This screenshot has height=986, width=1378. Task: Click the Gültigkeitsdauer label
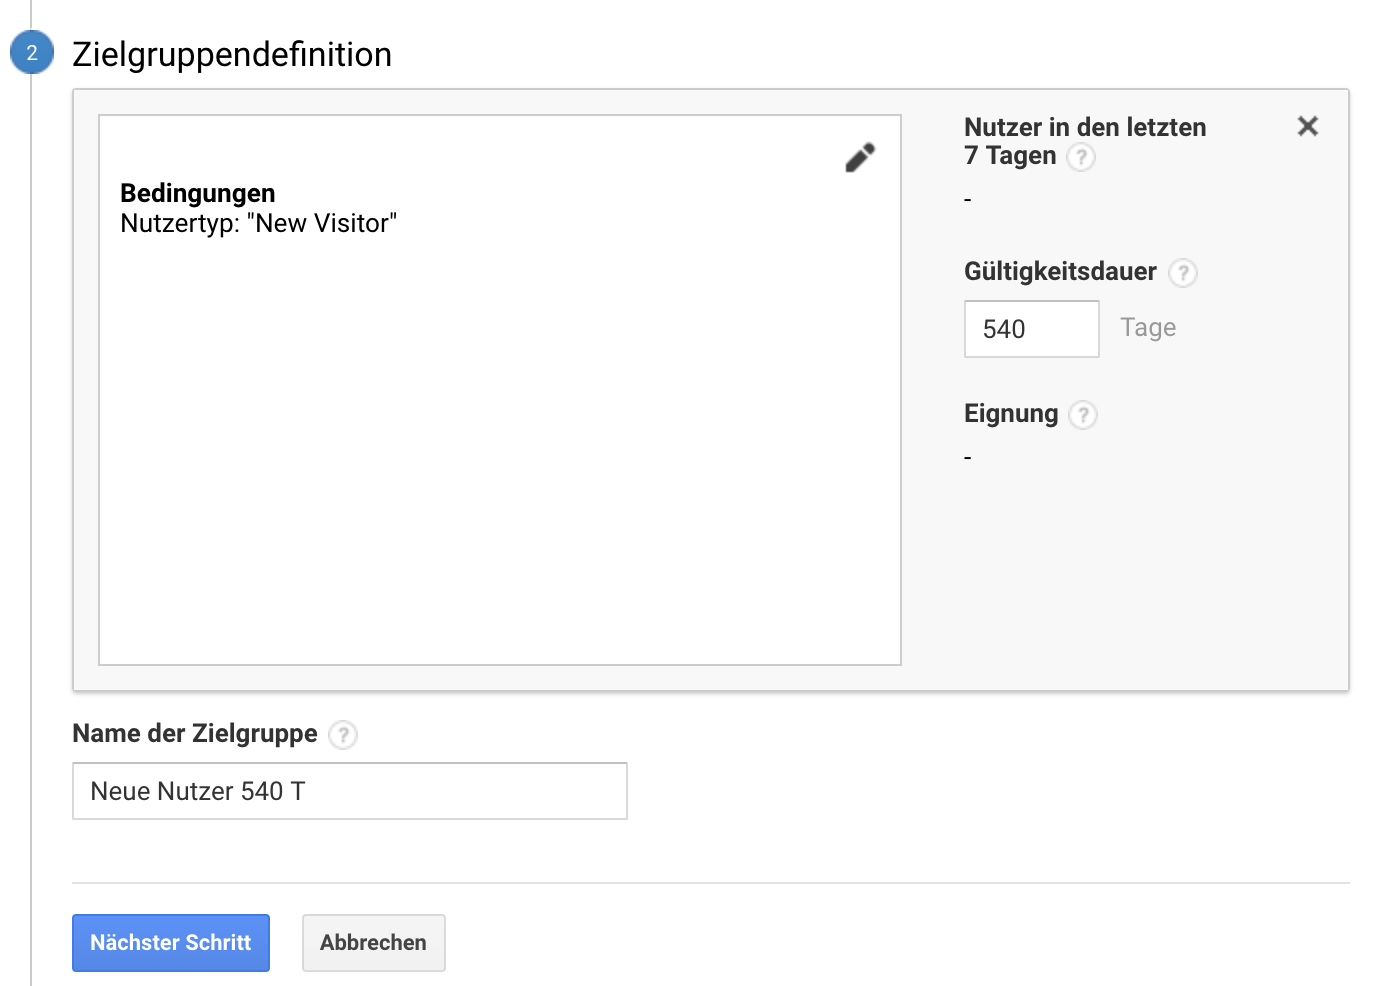pos(1059,271)
